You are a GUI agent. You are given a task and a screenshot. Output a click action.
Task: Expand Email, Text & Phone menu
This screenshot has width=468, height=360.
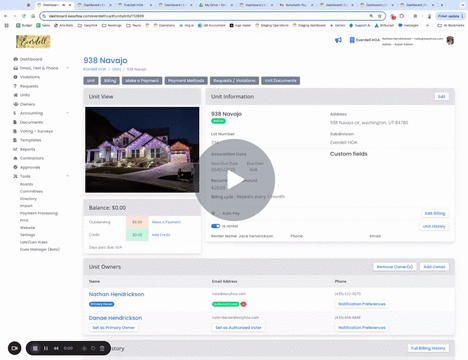(x=67, y=68)
